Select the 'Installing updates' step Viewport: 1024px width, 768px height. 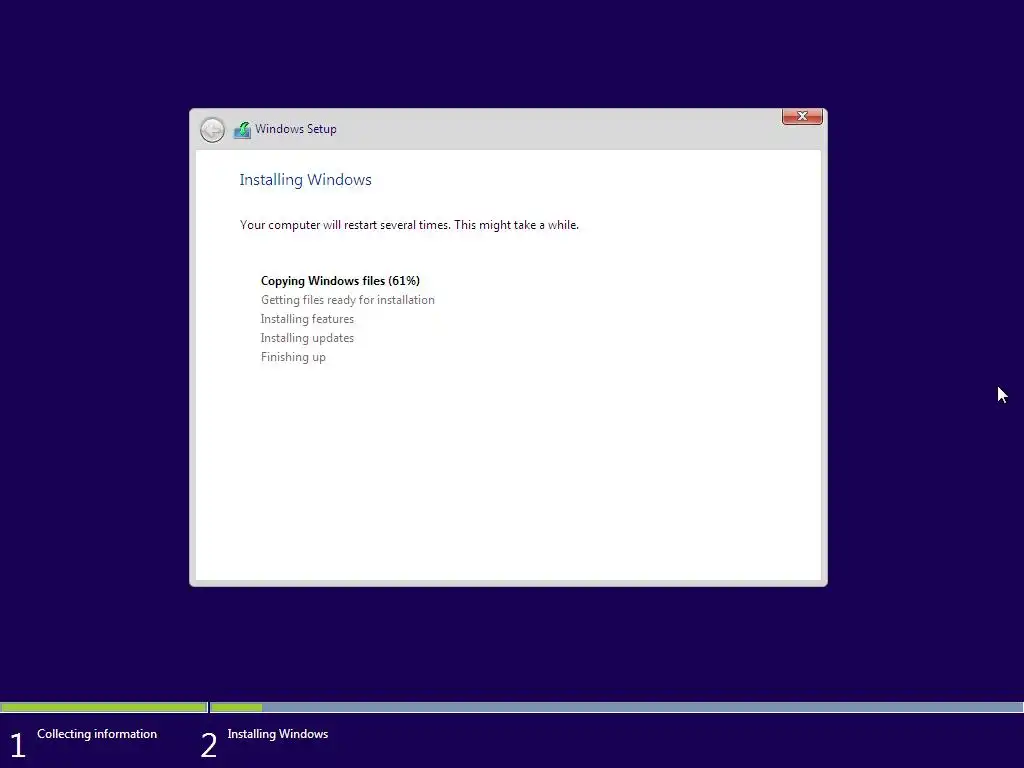(307, 338)
